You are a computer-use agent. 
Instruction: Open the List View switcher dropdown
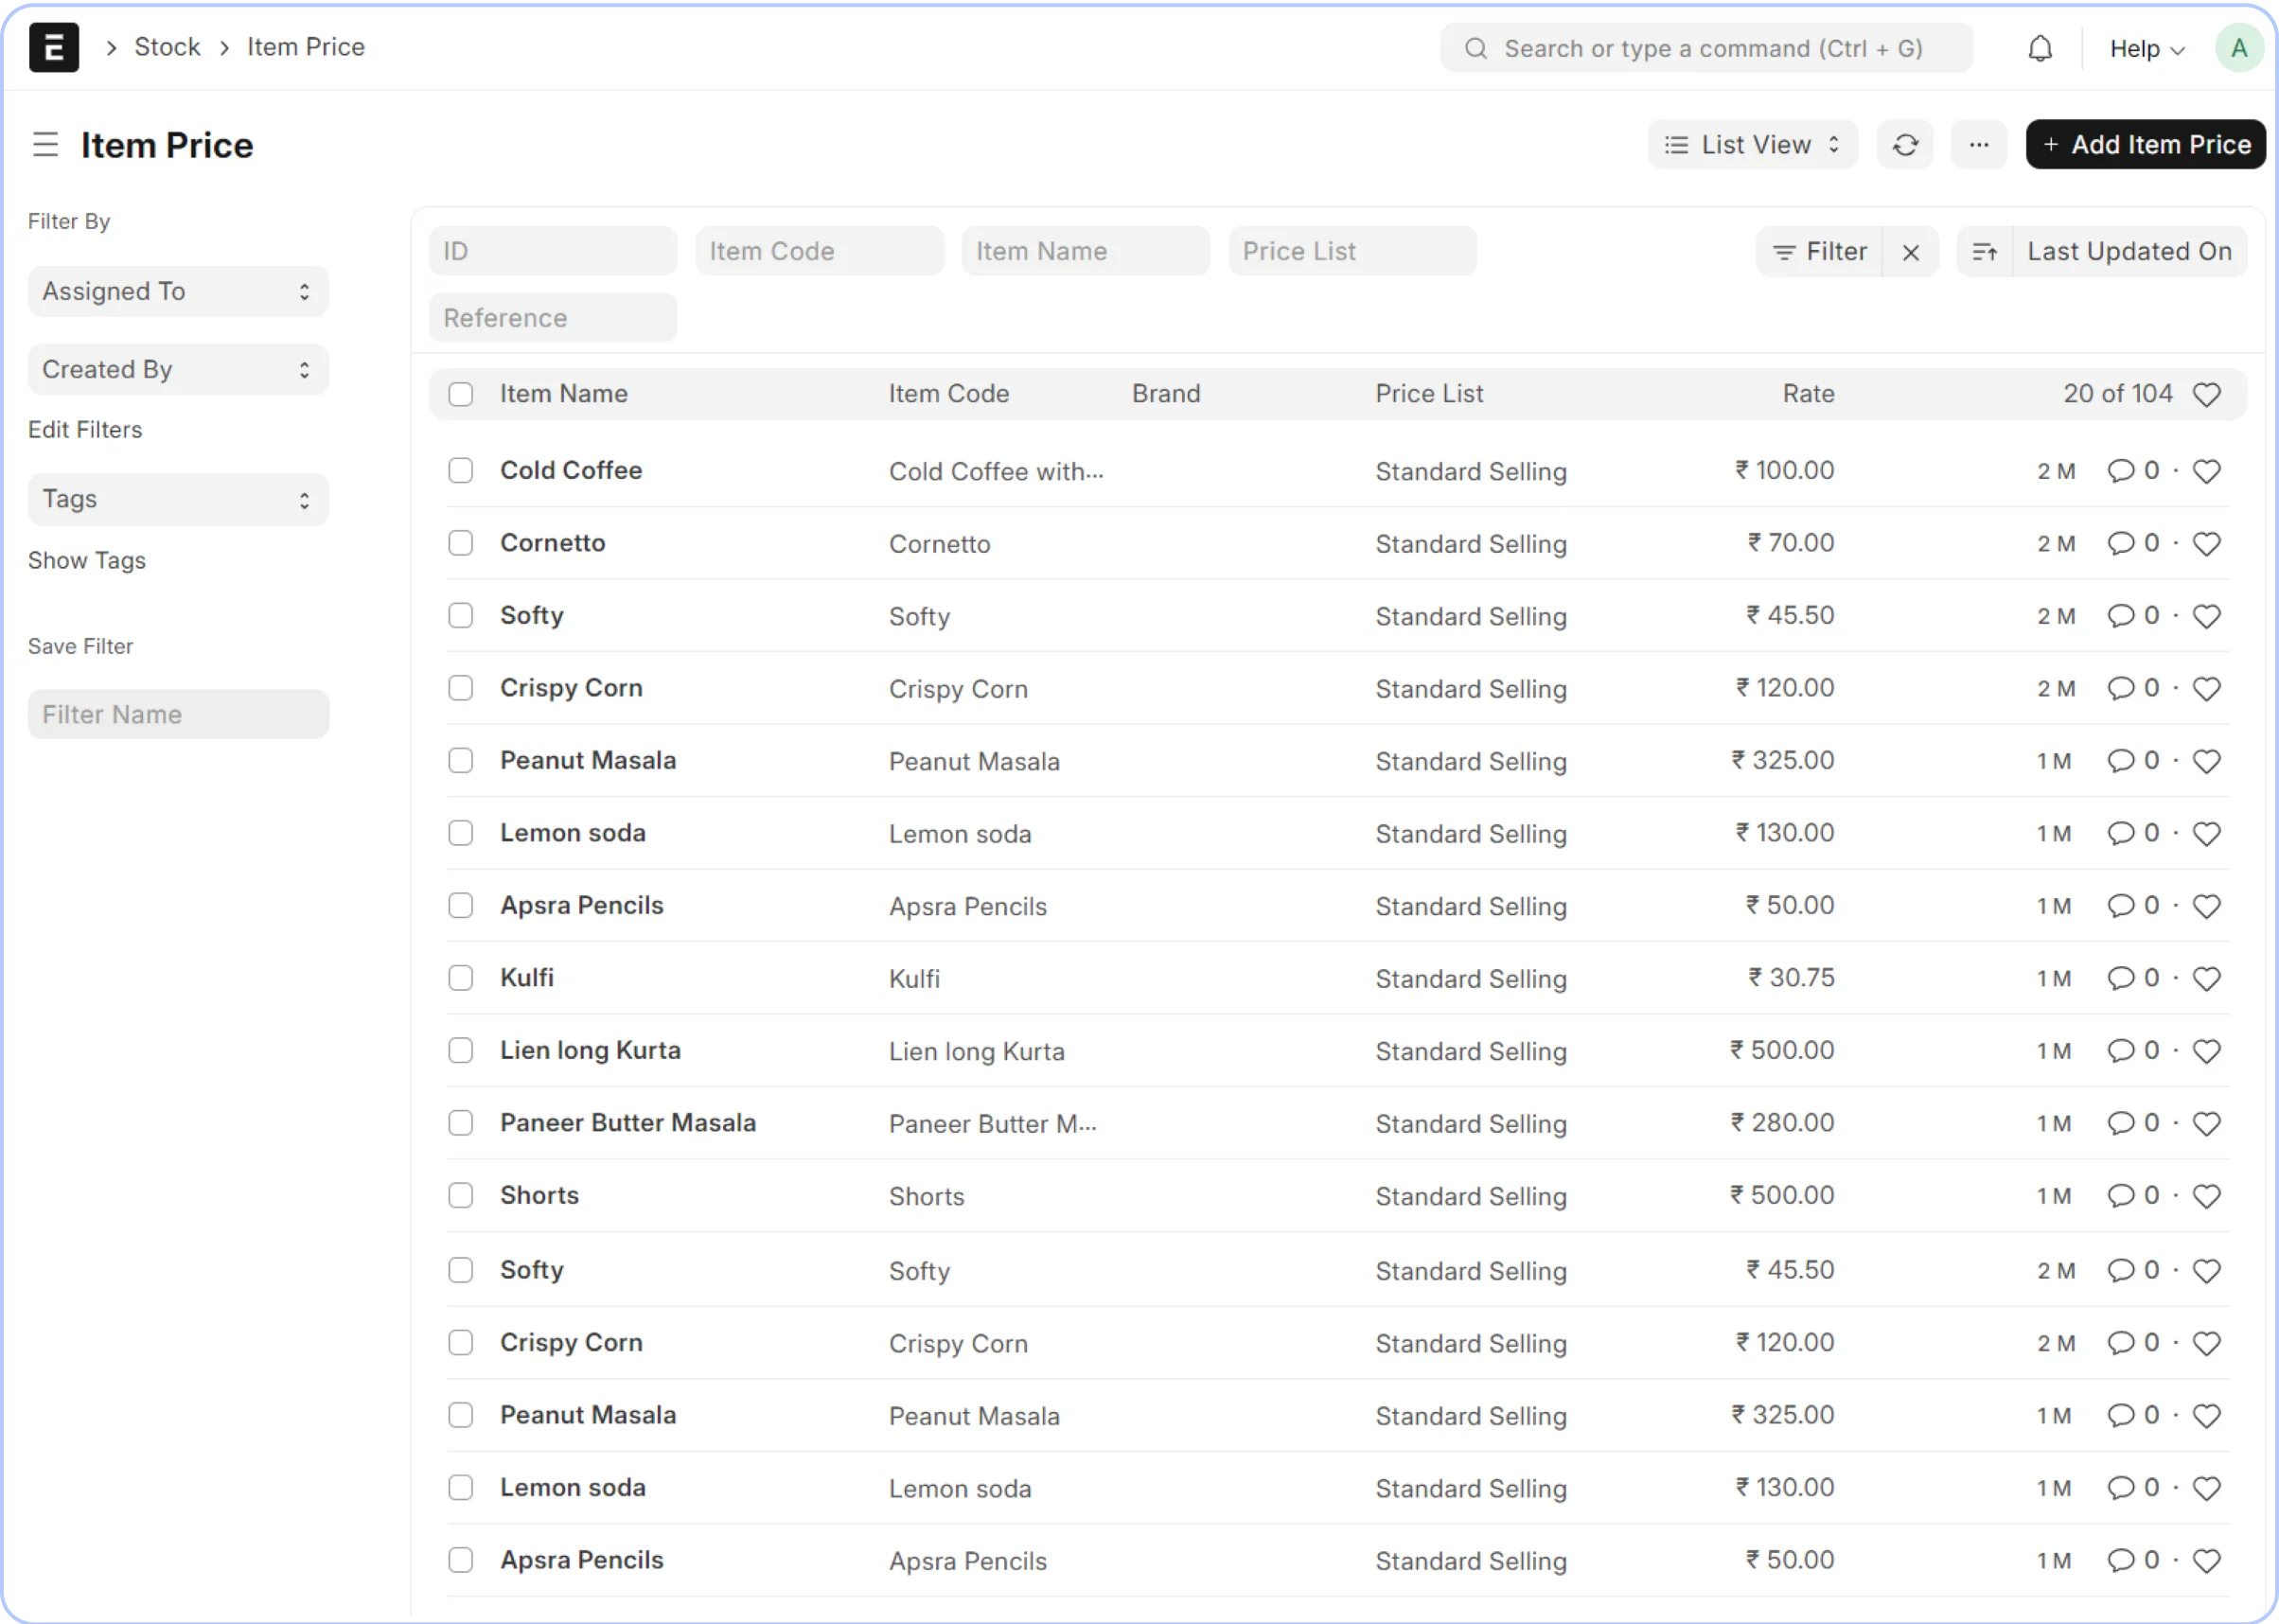pos(1752,145)
